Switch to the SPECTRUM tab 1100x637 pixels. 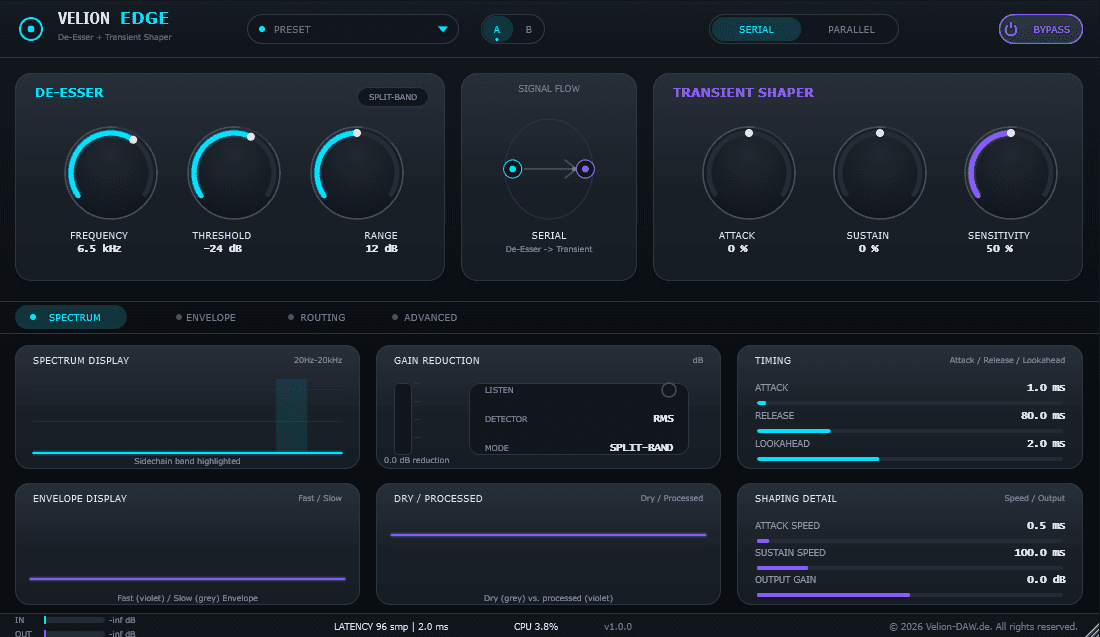(x=71, y=317)
